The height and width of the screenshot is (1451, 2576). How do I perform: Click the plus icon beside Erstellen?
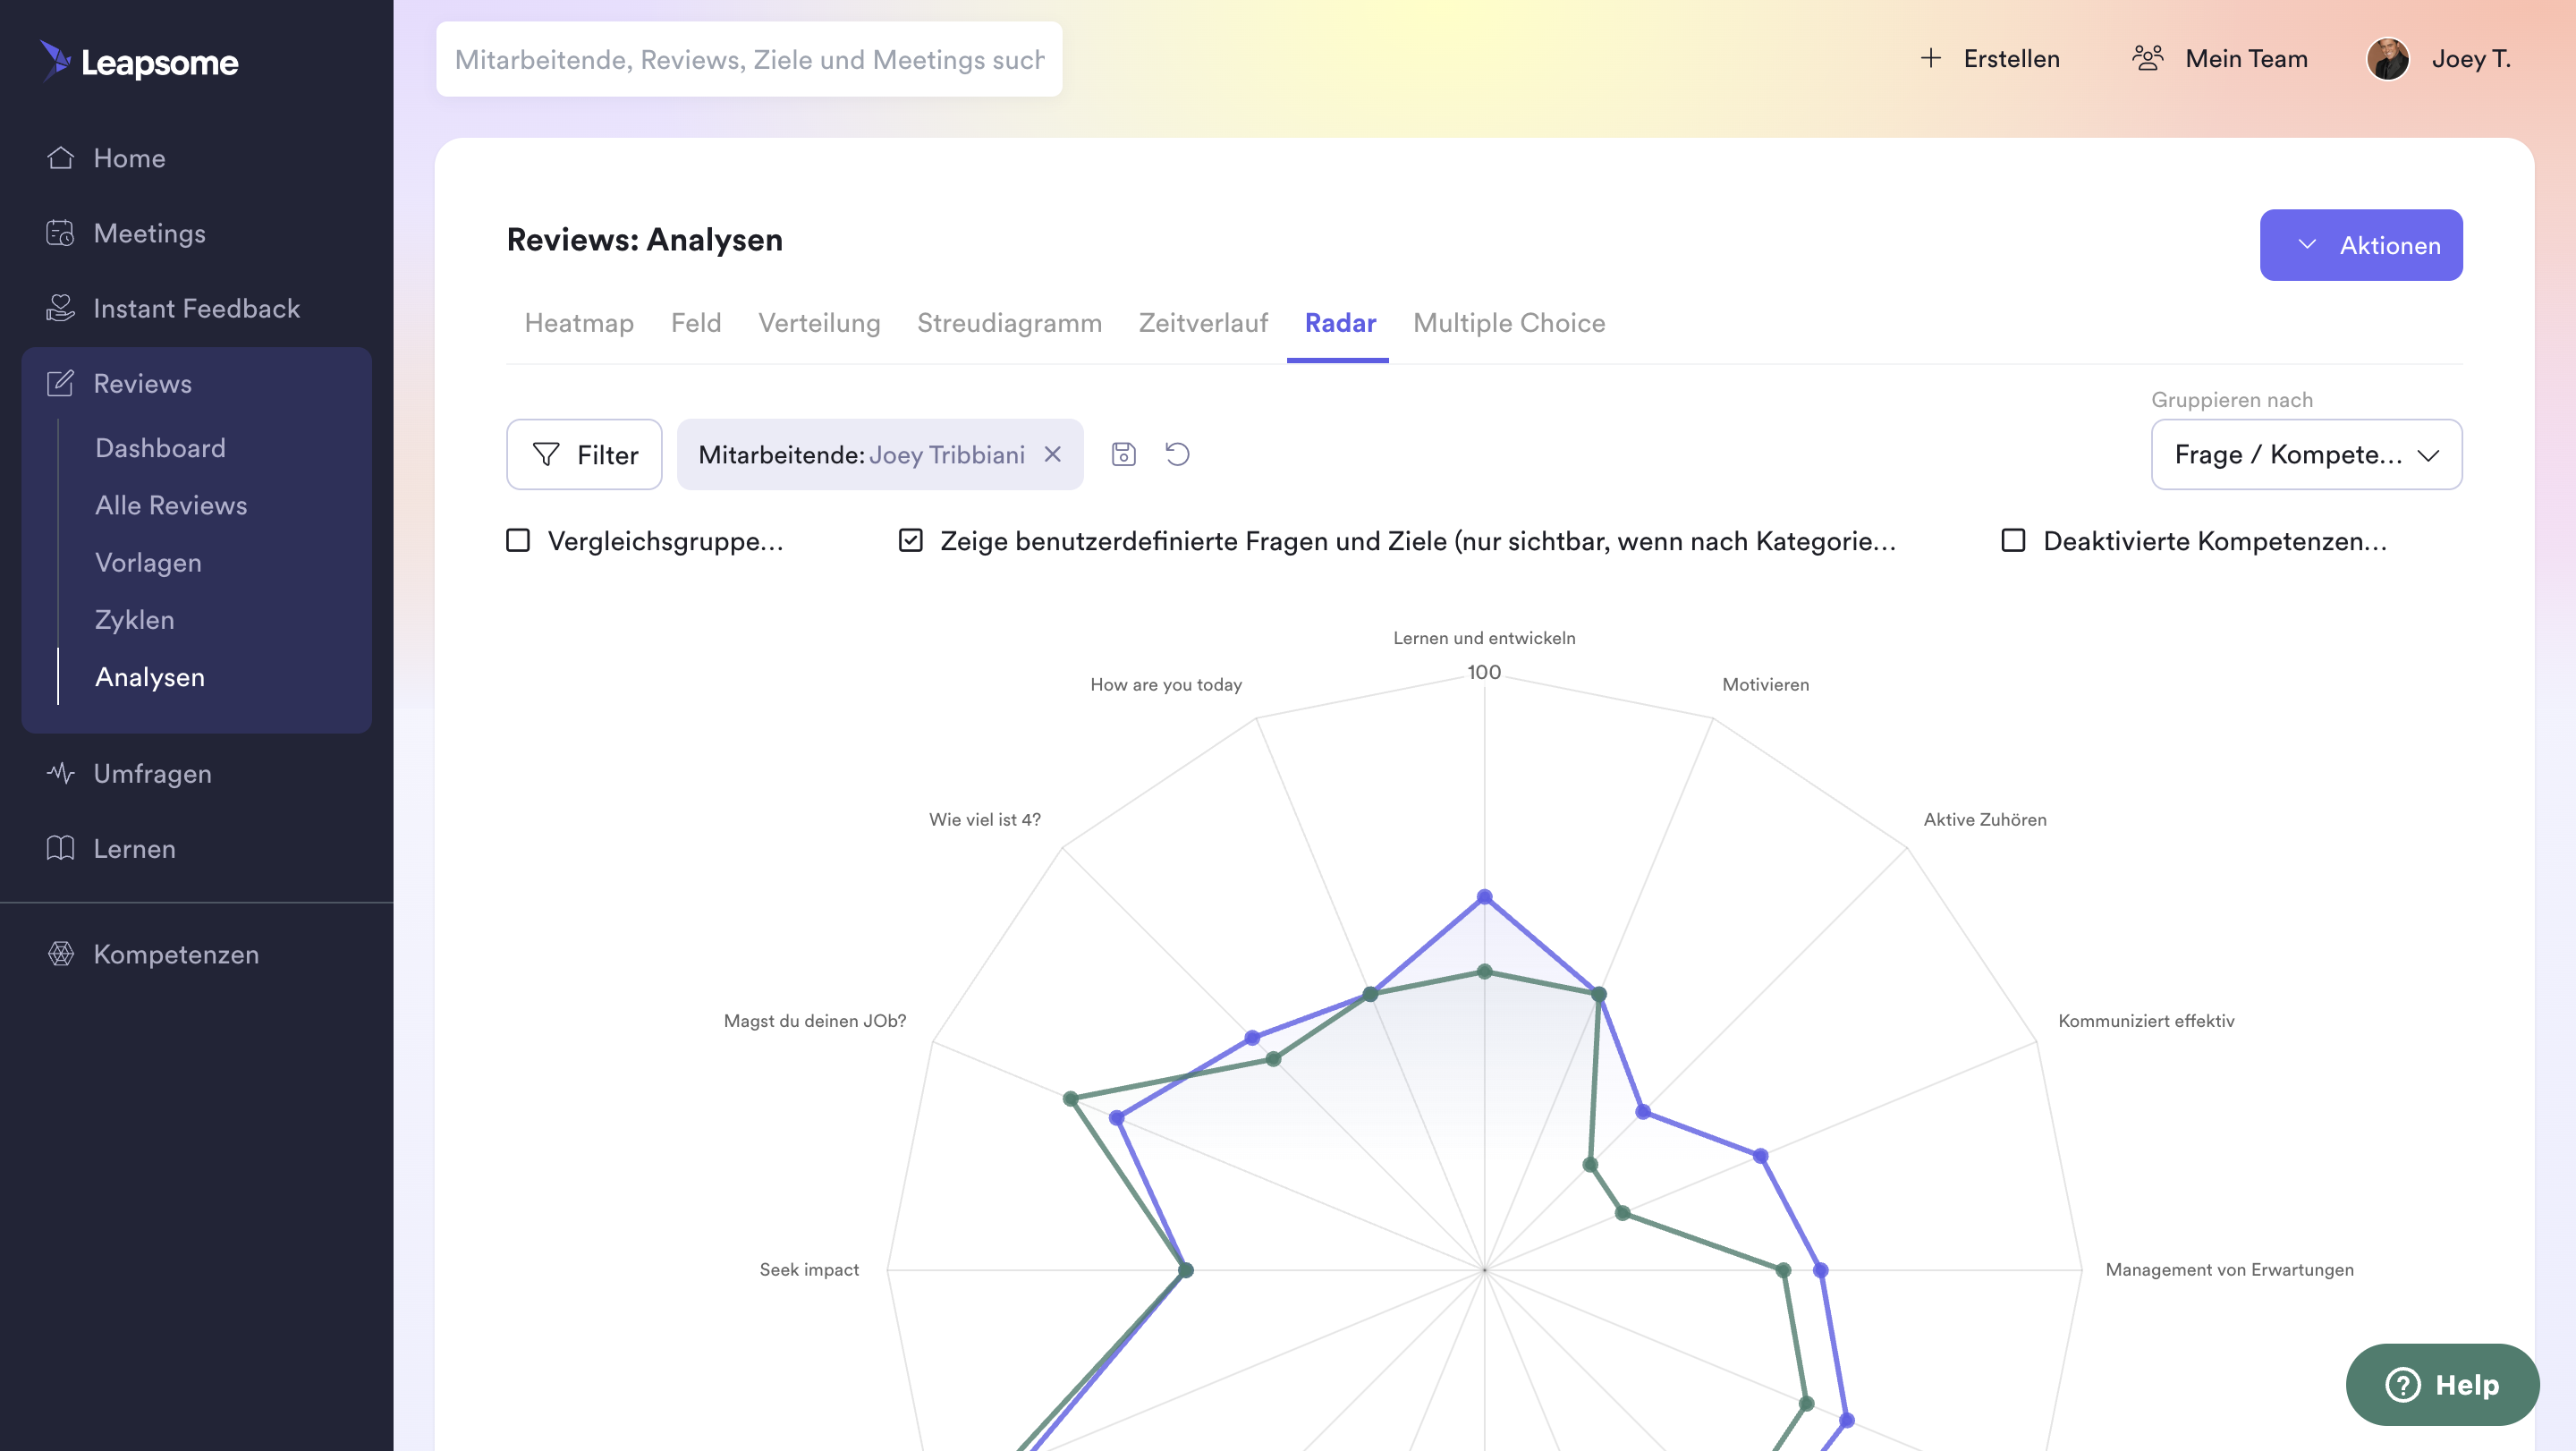[x=1930, y=59]
